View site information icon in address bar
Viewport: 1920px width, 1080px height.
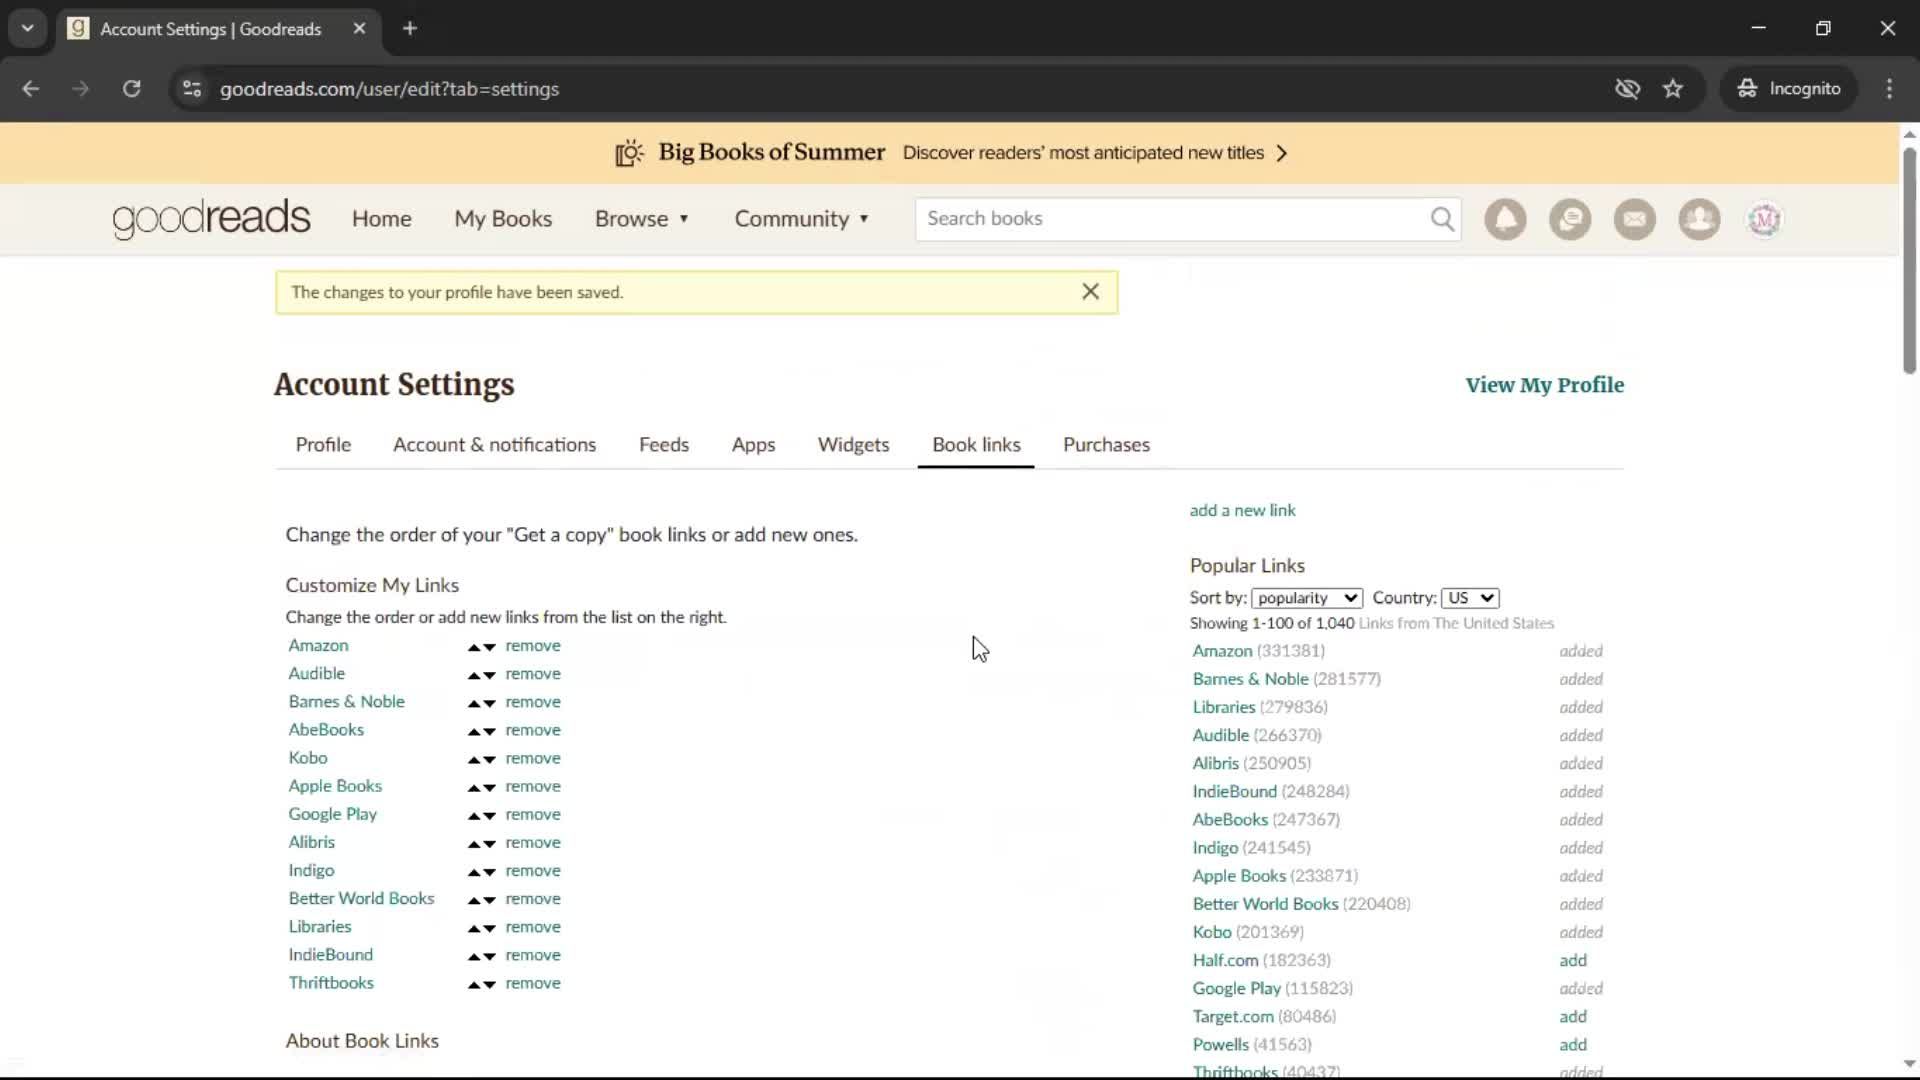tap(192, 88)
